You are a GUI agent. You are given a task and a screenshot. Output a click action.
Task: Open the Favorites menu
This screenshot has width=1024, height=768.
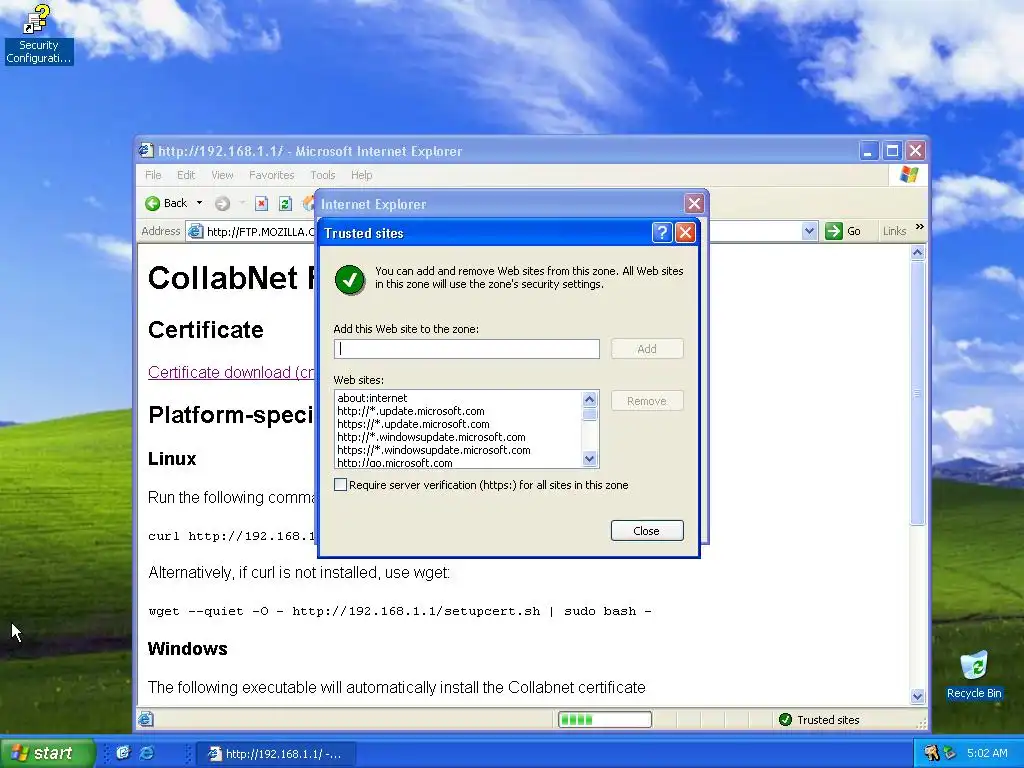pos(271,175)
